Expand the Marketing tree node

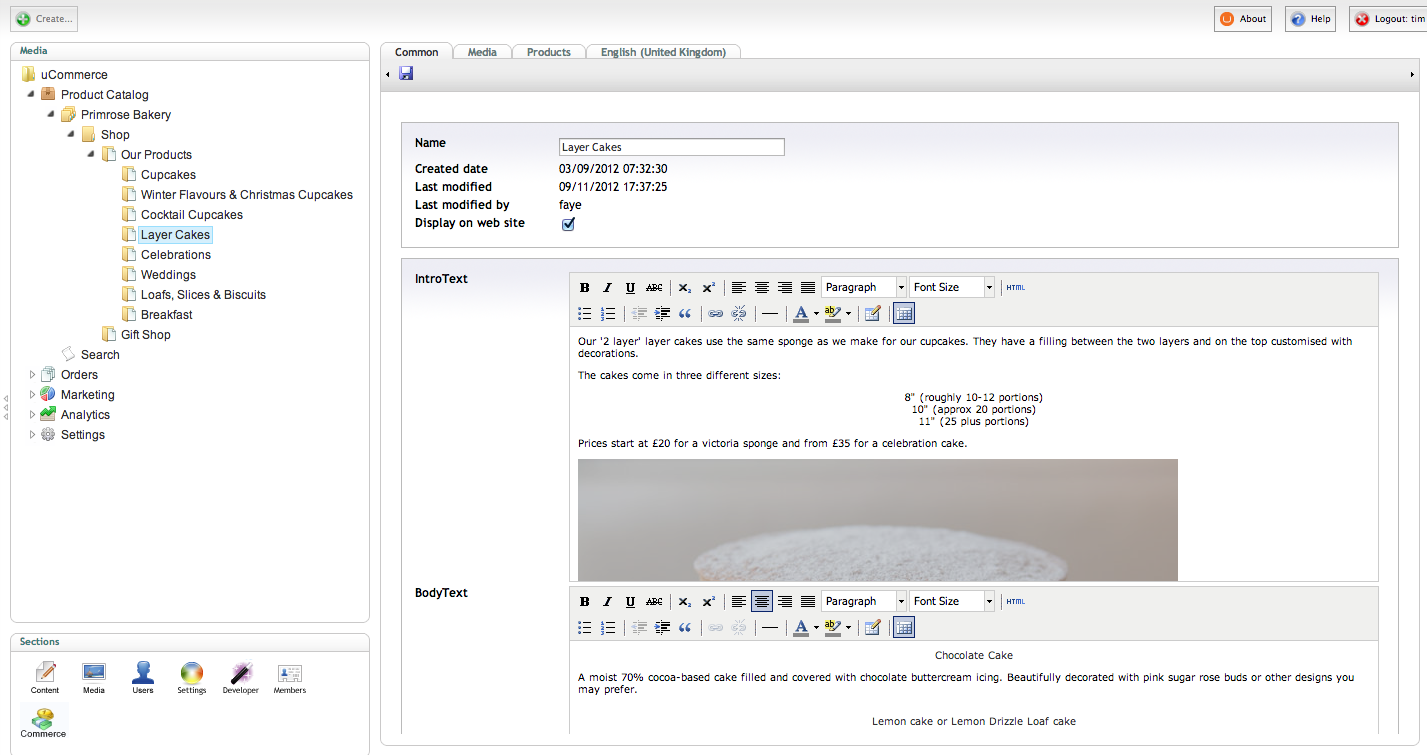[x=32, y=395]
